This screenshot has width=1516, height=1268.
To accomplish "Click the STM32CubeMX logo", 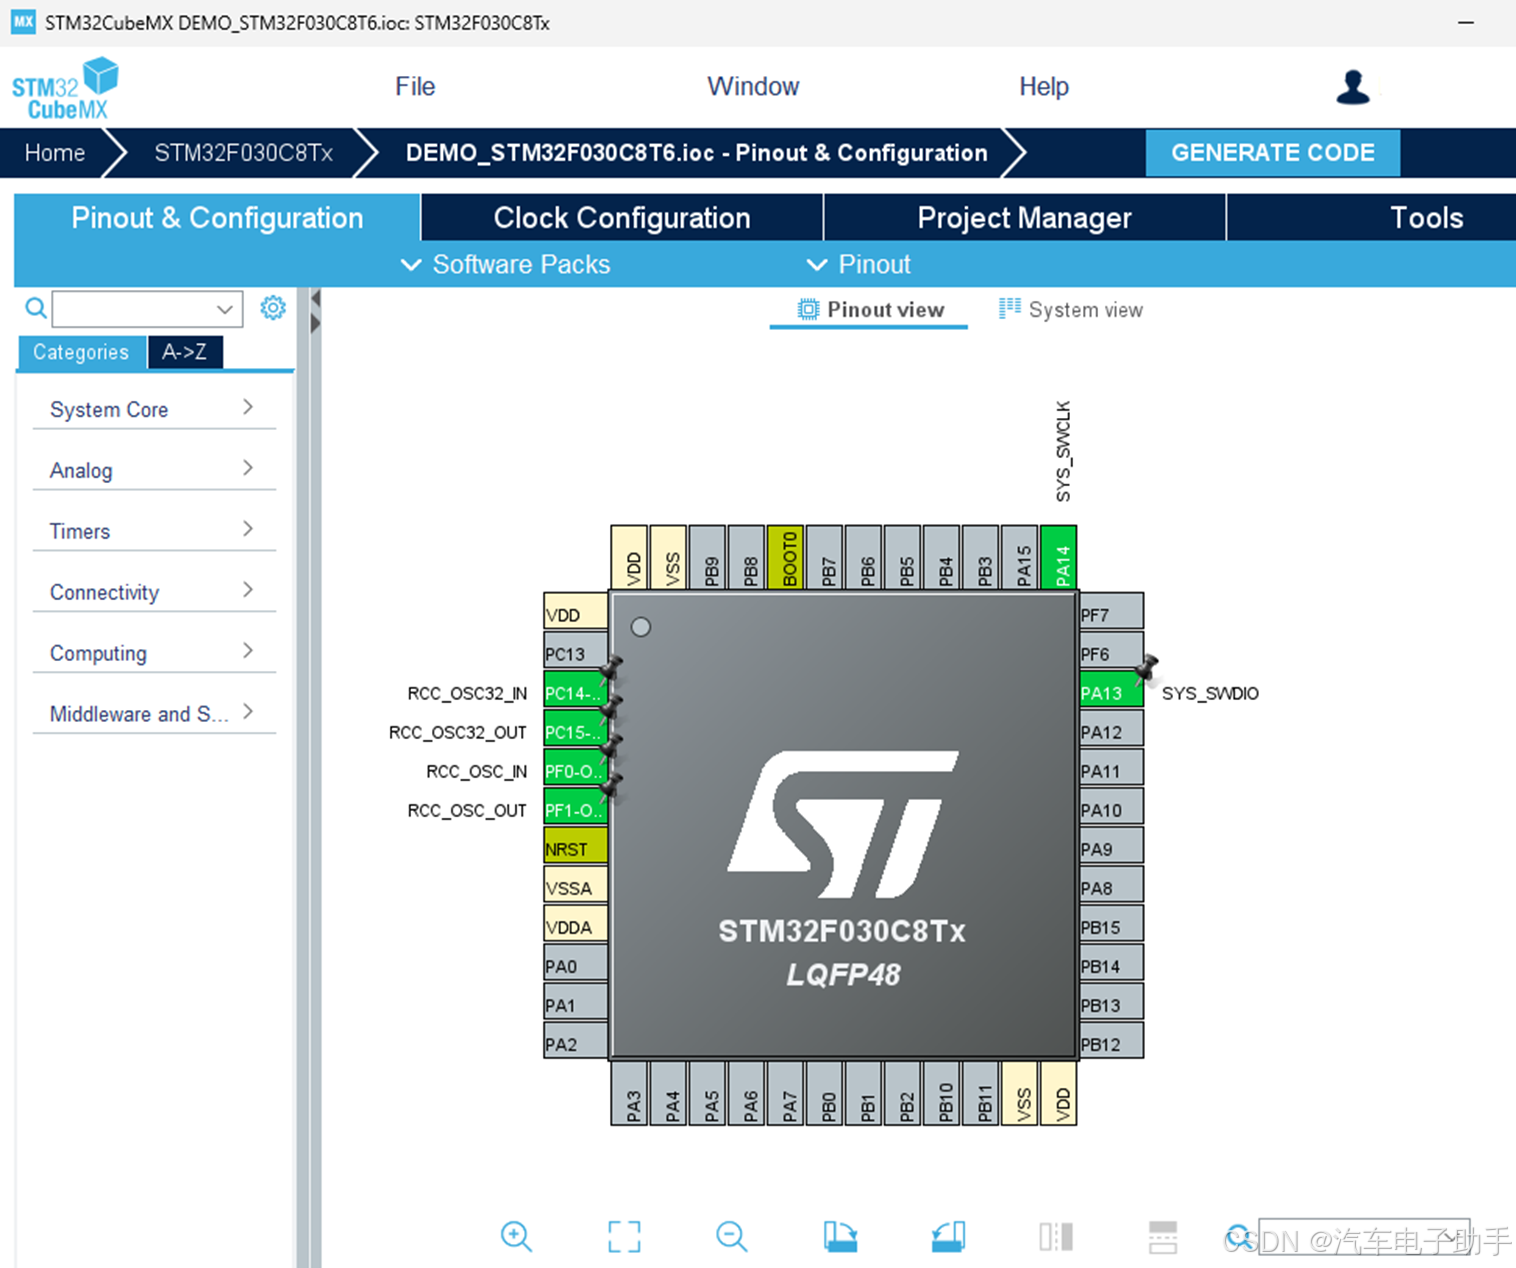I will click(x=65, y=87).
